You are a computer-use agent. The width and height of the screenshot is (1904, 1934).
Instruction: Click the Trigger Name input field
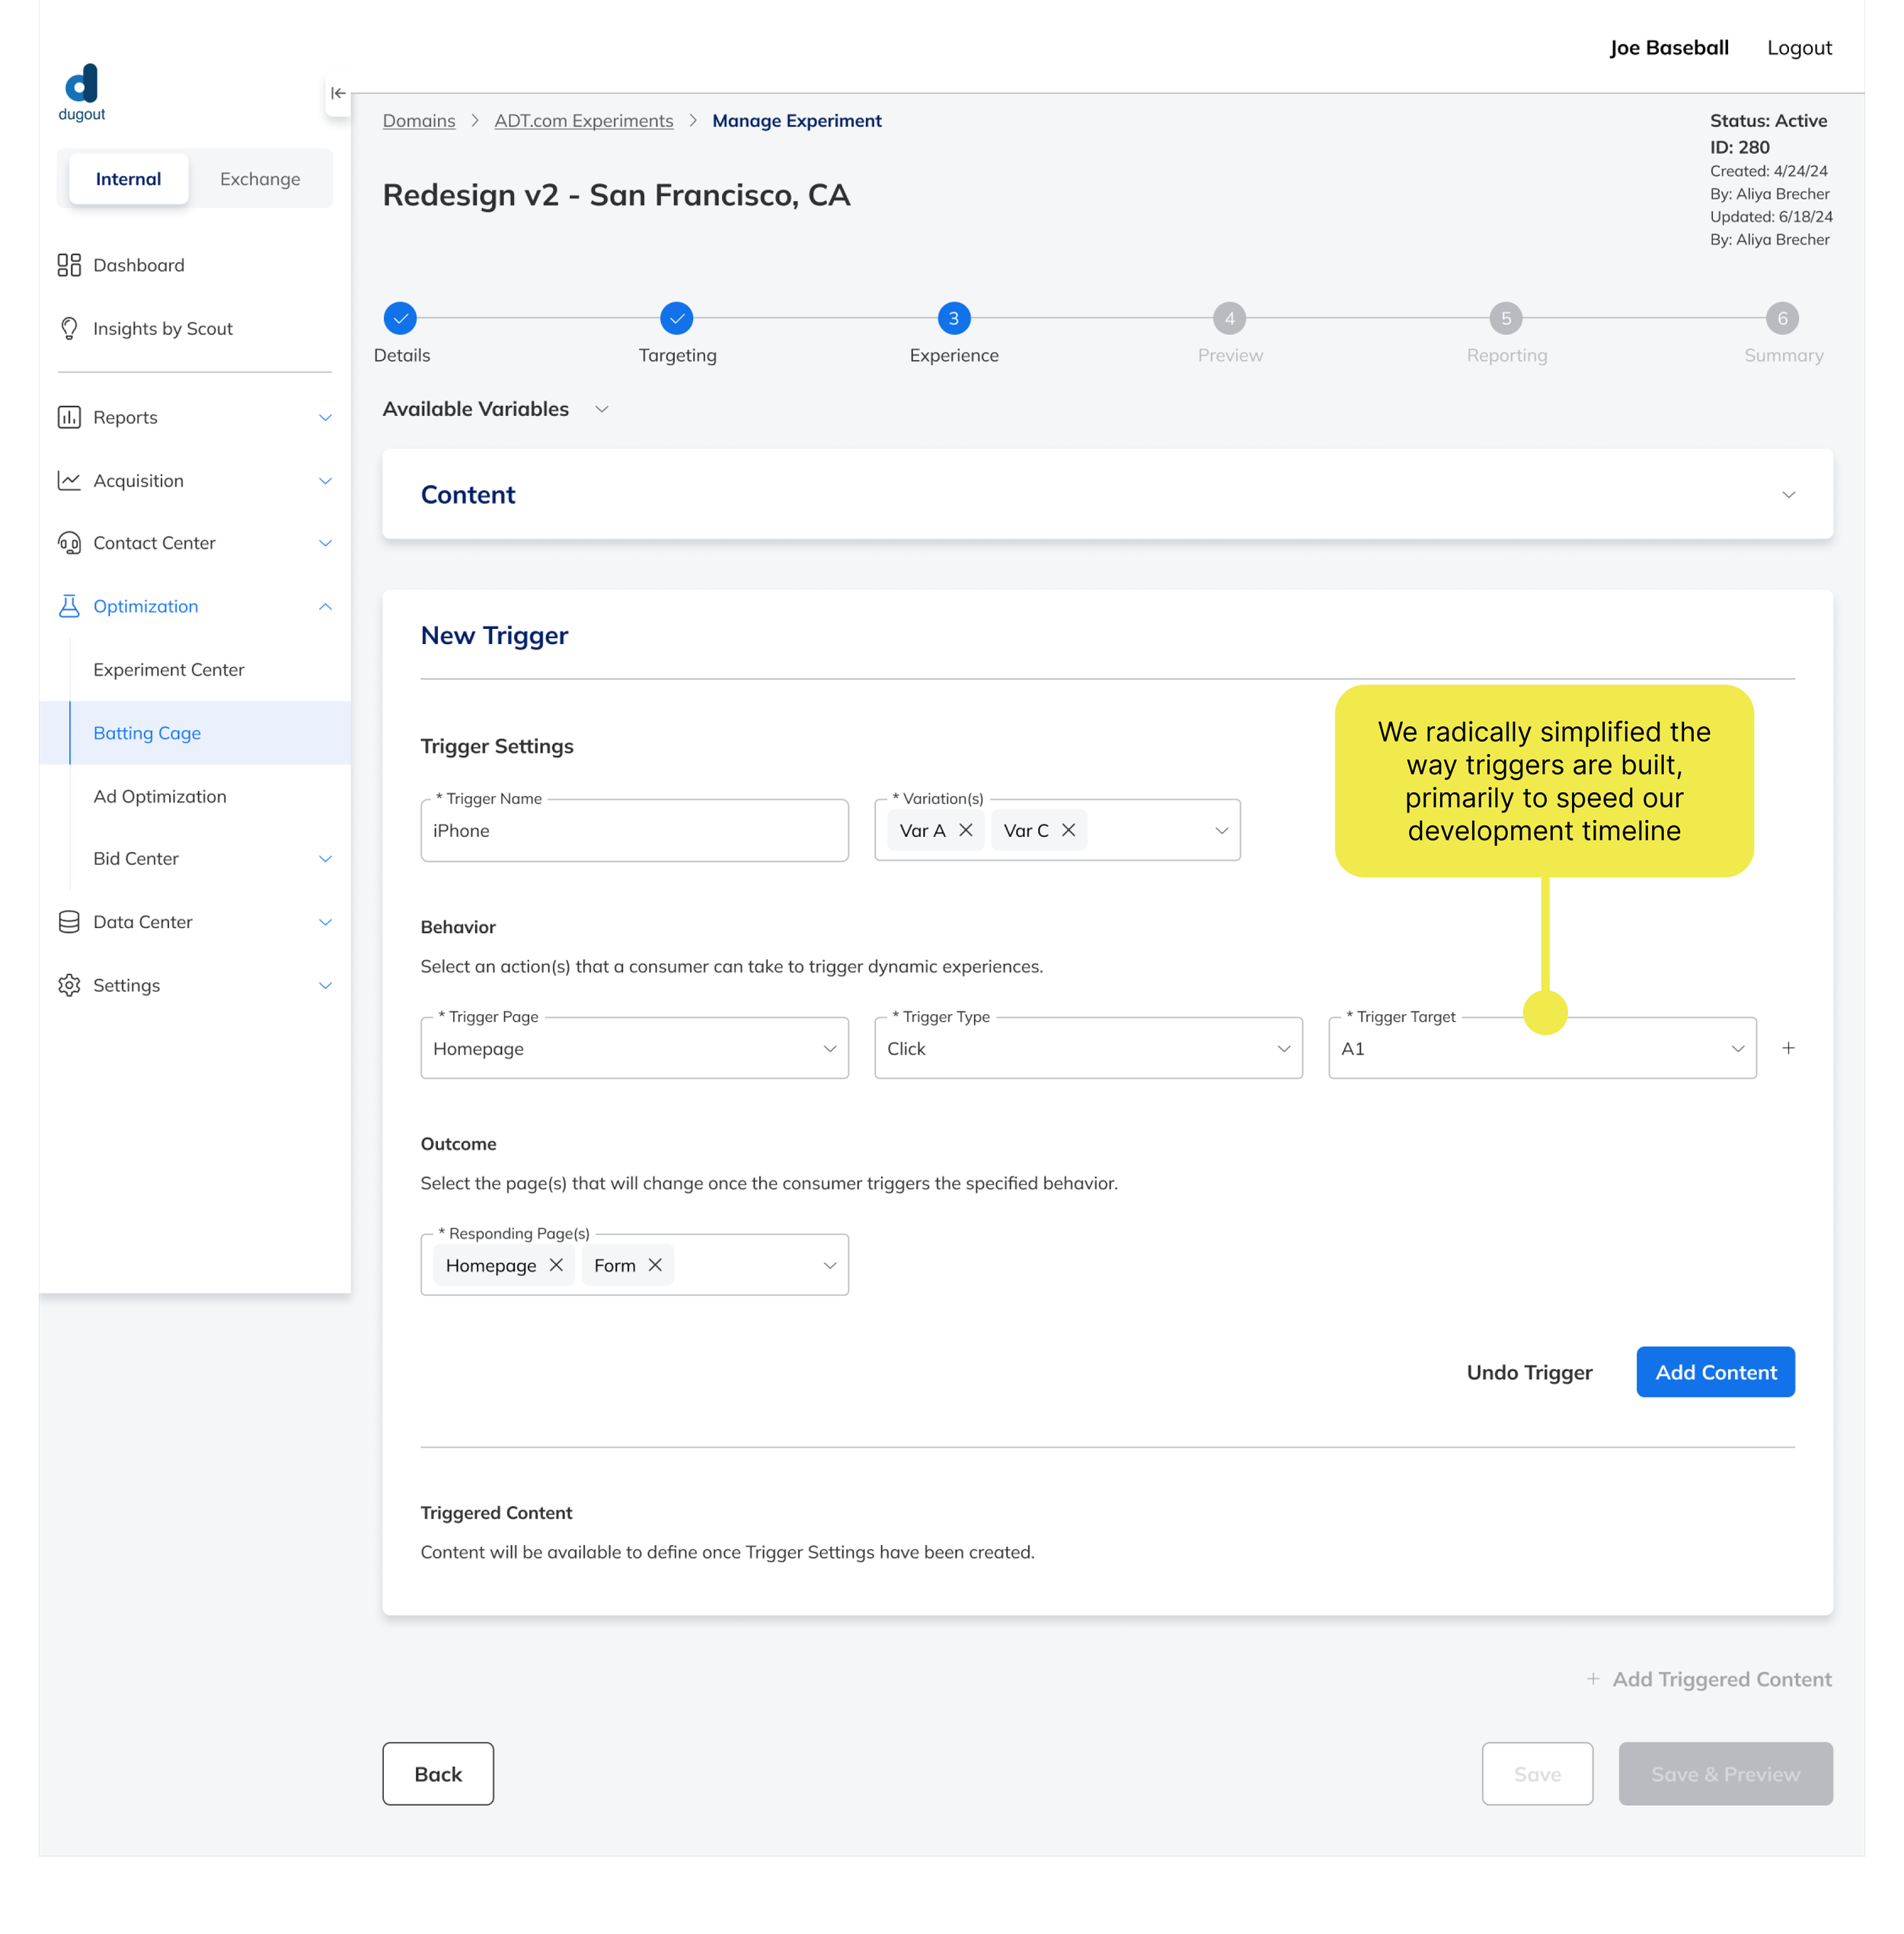(634, 831)
